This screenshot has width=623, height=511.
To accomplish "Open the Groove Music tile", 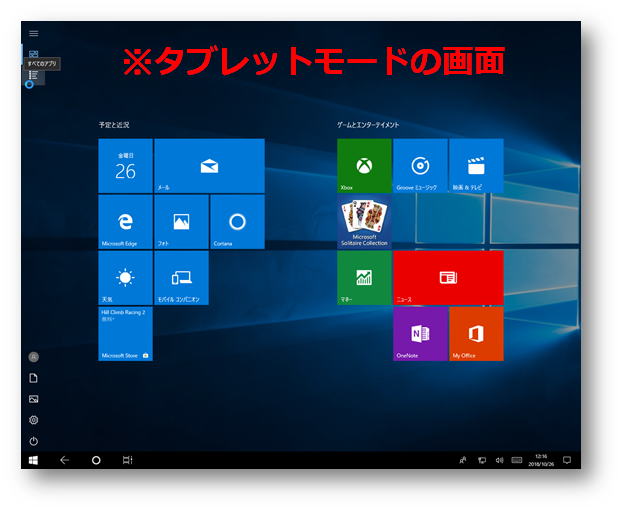I will click(420, 166).
